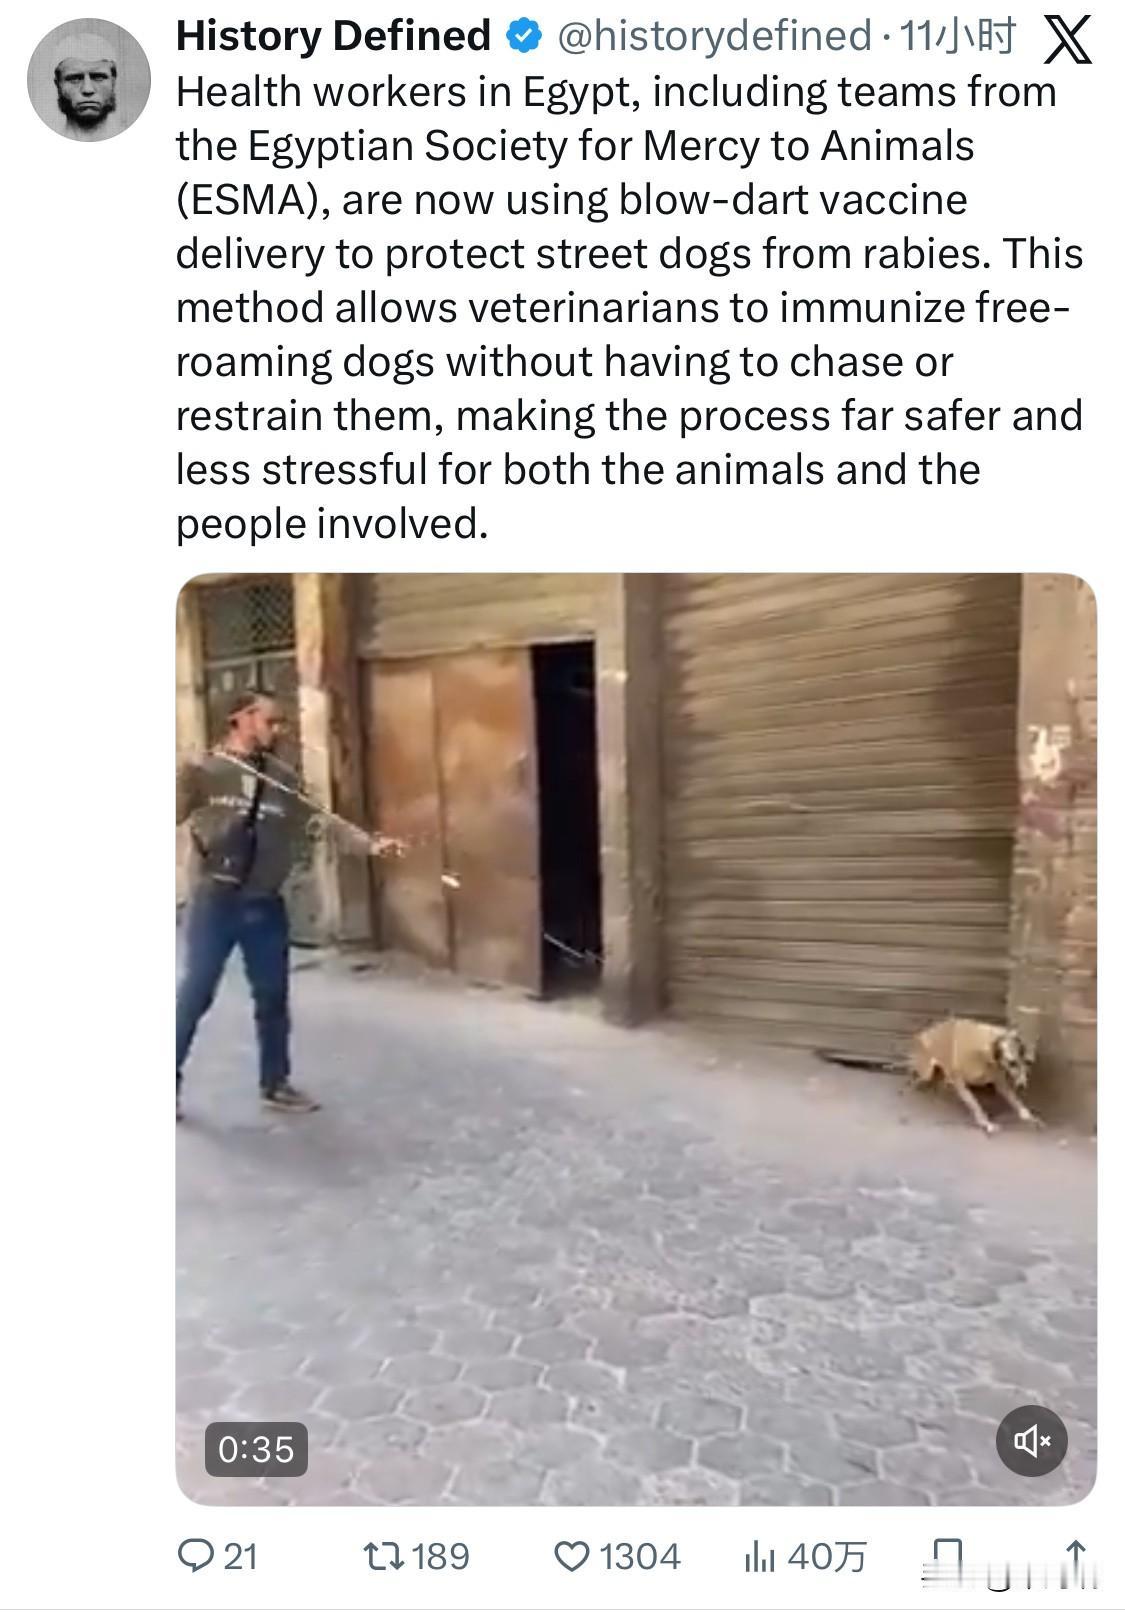The width and height of the screenshot is (1125, 1615).
Task: Click the repost arrows icon
Action: (x=382, y=1556)
